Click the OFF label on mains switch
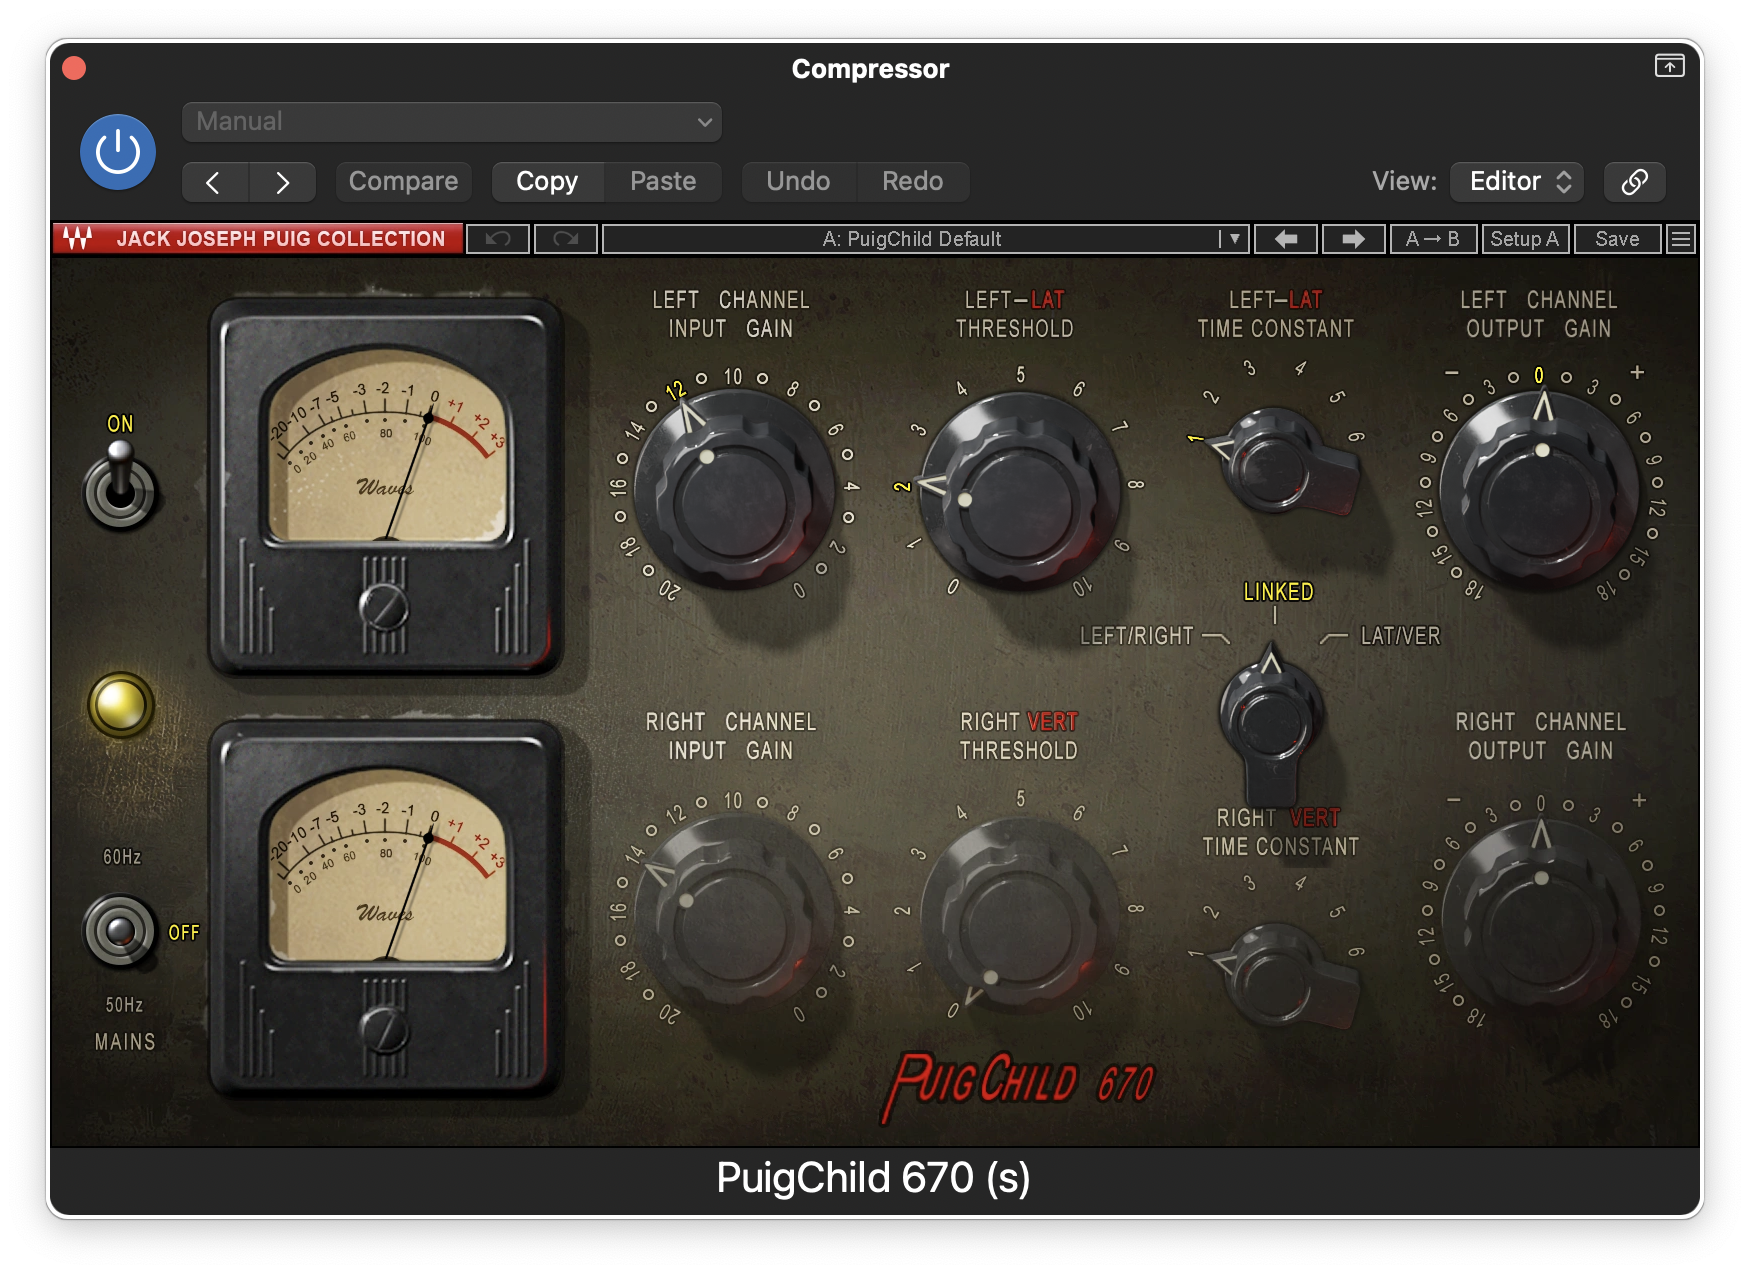 coord(183,933)
